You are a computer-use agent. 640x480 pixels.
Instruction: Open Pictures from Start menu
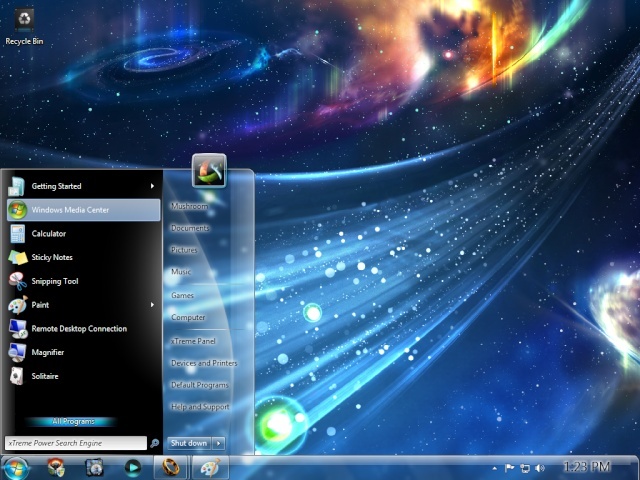pyautogui.click(x=184, y=250)
